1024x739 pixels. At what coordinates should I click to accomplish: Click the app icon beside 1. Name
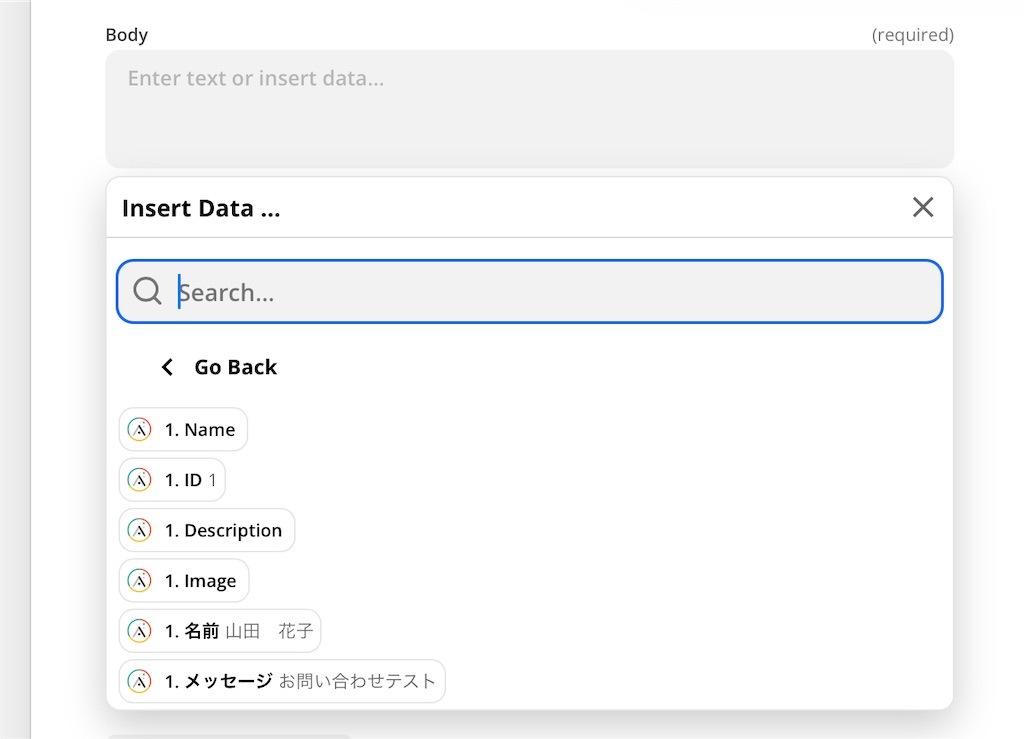pos(140,430)
